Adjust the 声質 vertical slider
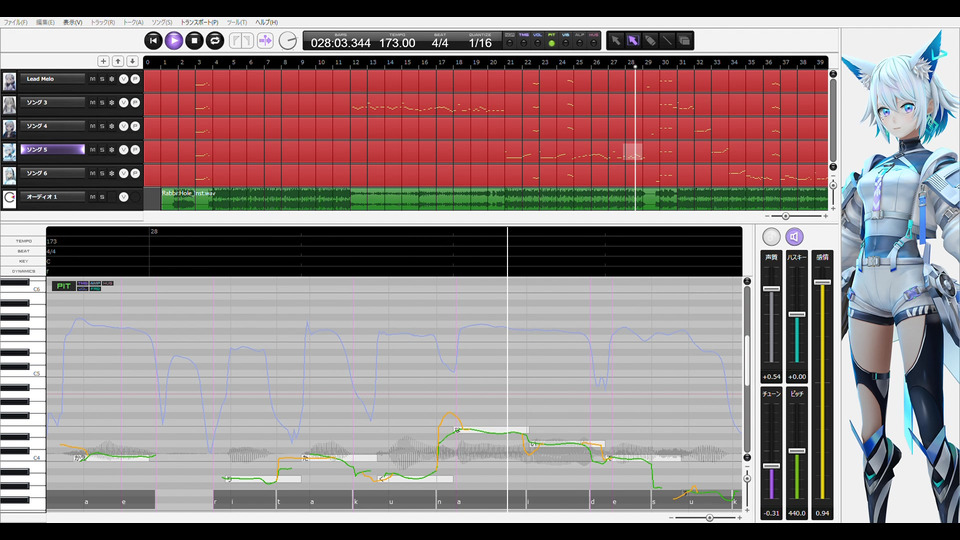Viewport: 960px width, 540px height. point(771,288)
